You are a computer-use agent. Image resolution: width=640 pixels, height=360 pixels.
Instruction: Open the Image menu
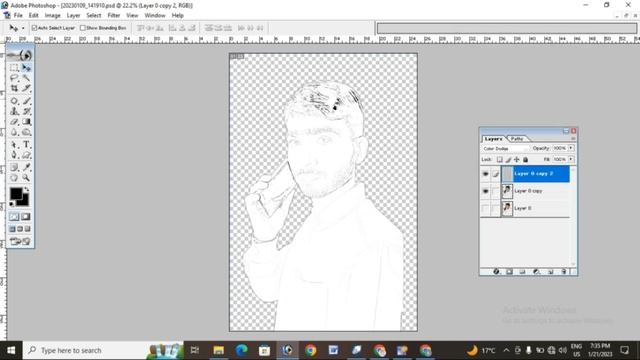tap(53, 16)
